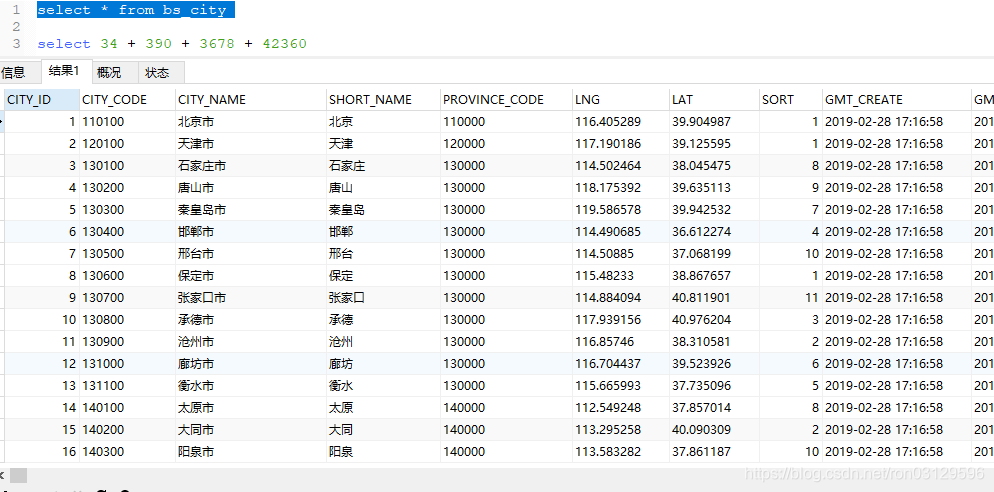Click LNG value 116.704437

coord(621,364)
